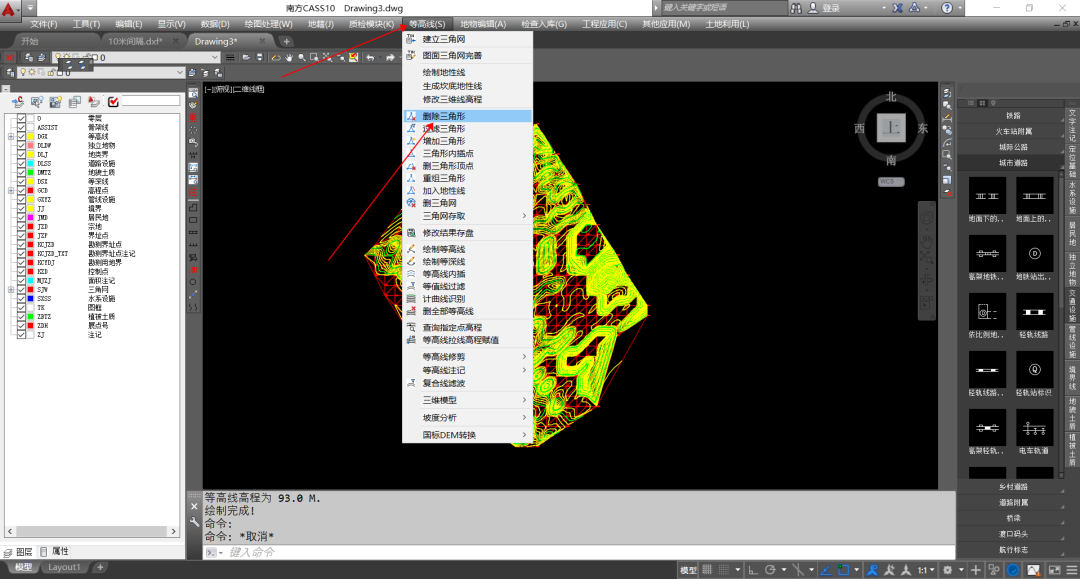The height and width of the screenshot is (579, 1080).
Task: Open the 桥梁 symbol category
Action: point(1012,518)
